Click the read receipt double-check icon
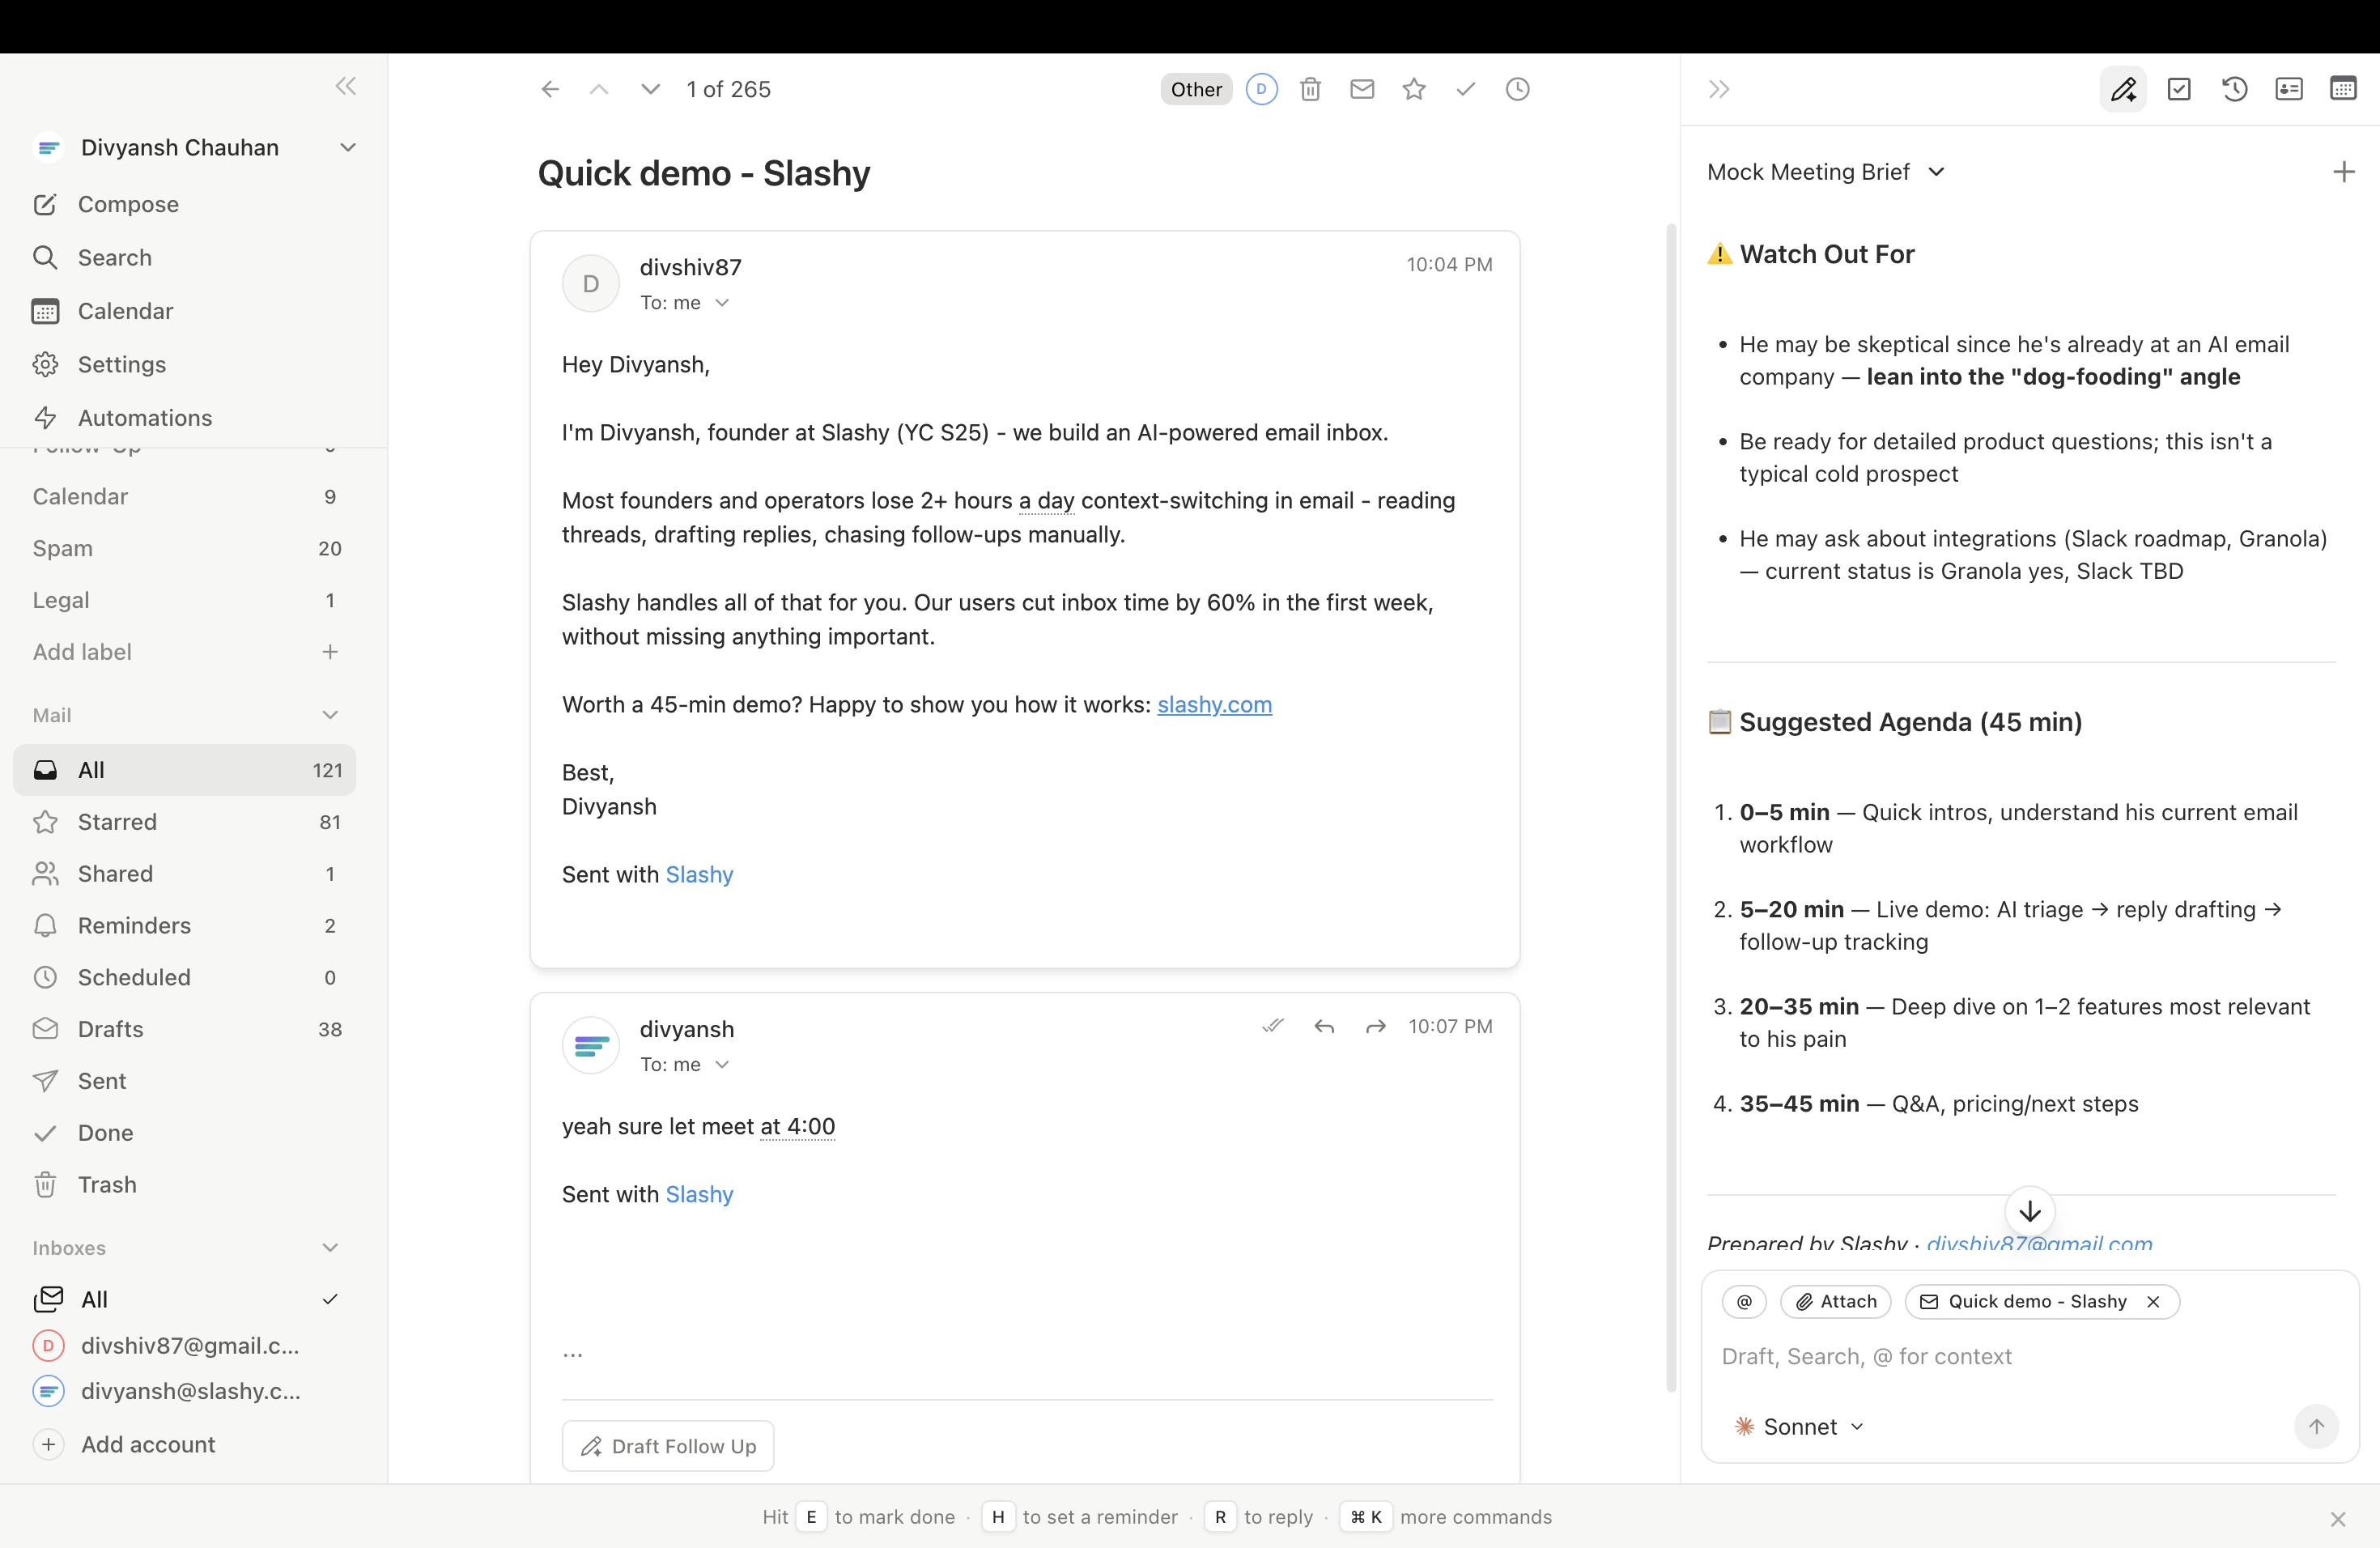This screenshot has width=2380, height=1548. click(1272, 1026)
